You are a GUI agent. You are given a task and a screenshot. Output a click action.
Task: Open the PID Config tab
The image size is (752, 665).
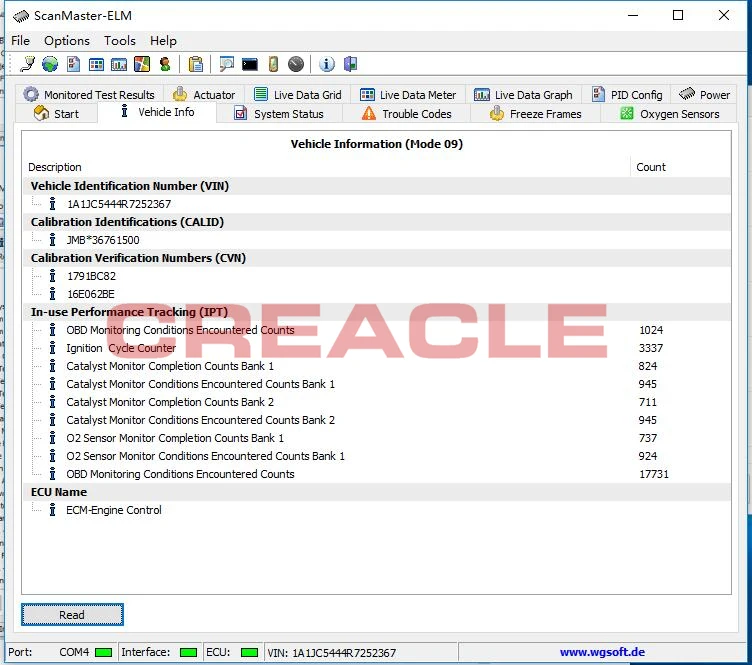(627, 94)
